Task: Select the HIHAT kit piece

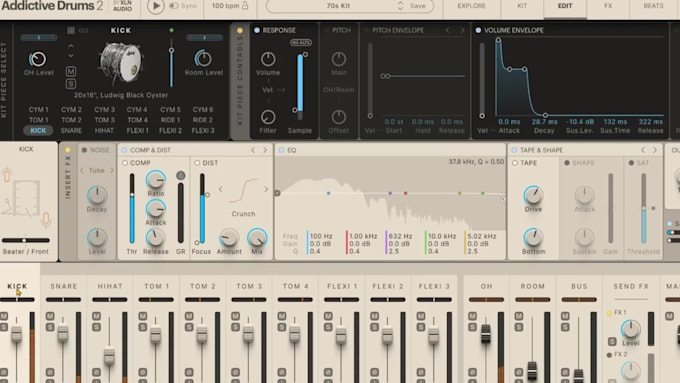Action: pos(104,131)
